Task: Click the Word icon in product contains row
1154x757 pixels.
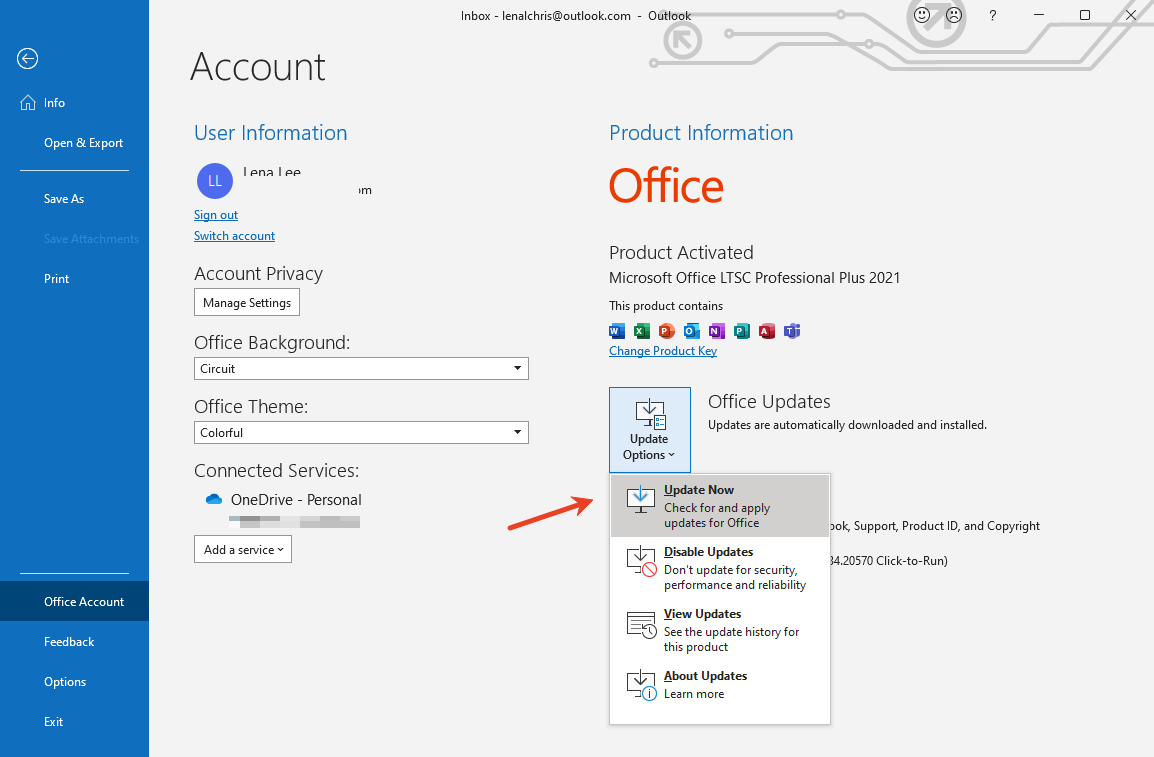Action: point(616,331)
